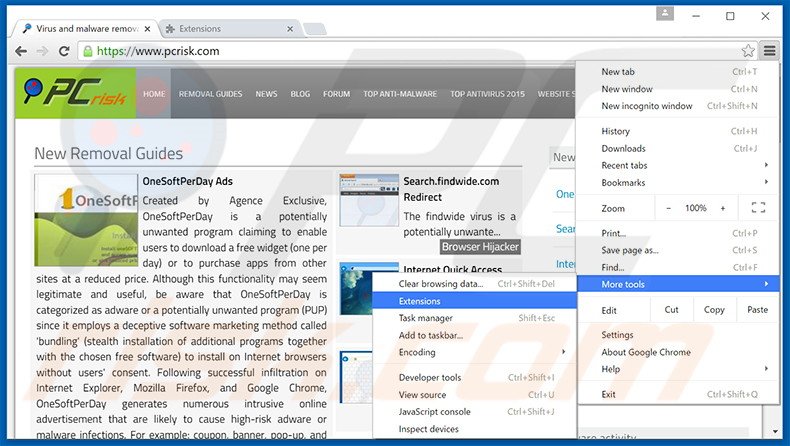Increase zoom with the plus button

722,208
